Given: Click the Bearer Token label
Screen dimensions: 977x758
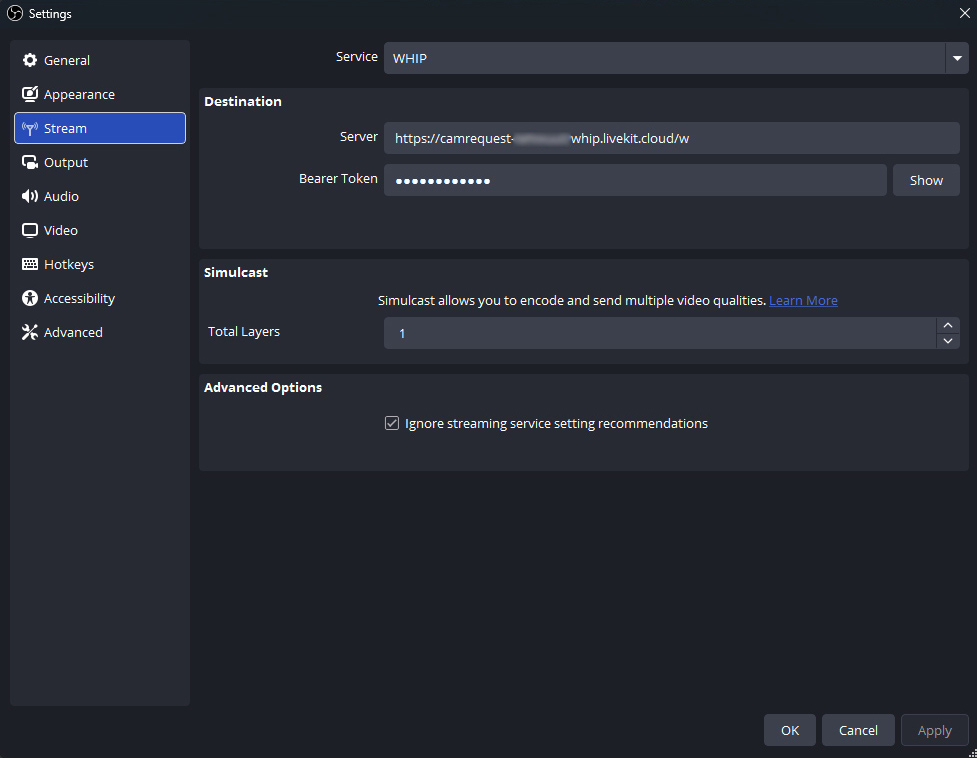Looking at the screenshot, I should [338, 179].
